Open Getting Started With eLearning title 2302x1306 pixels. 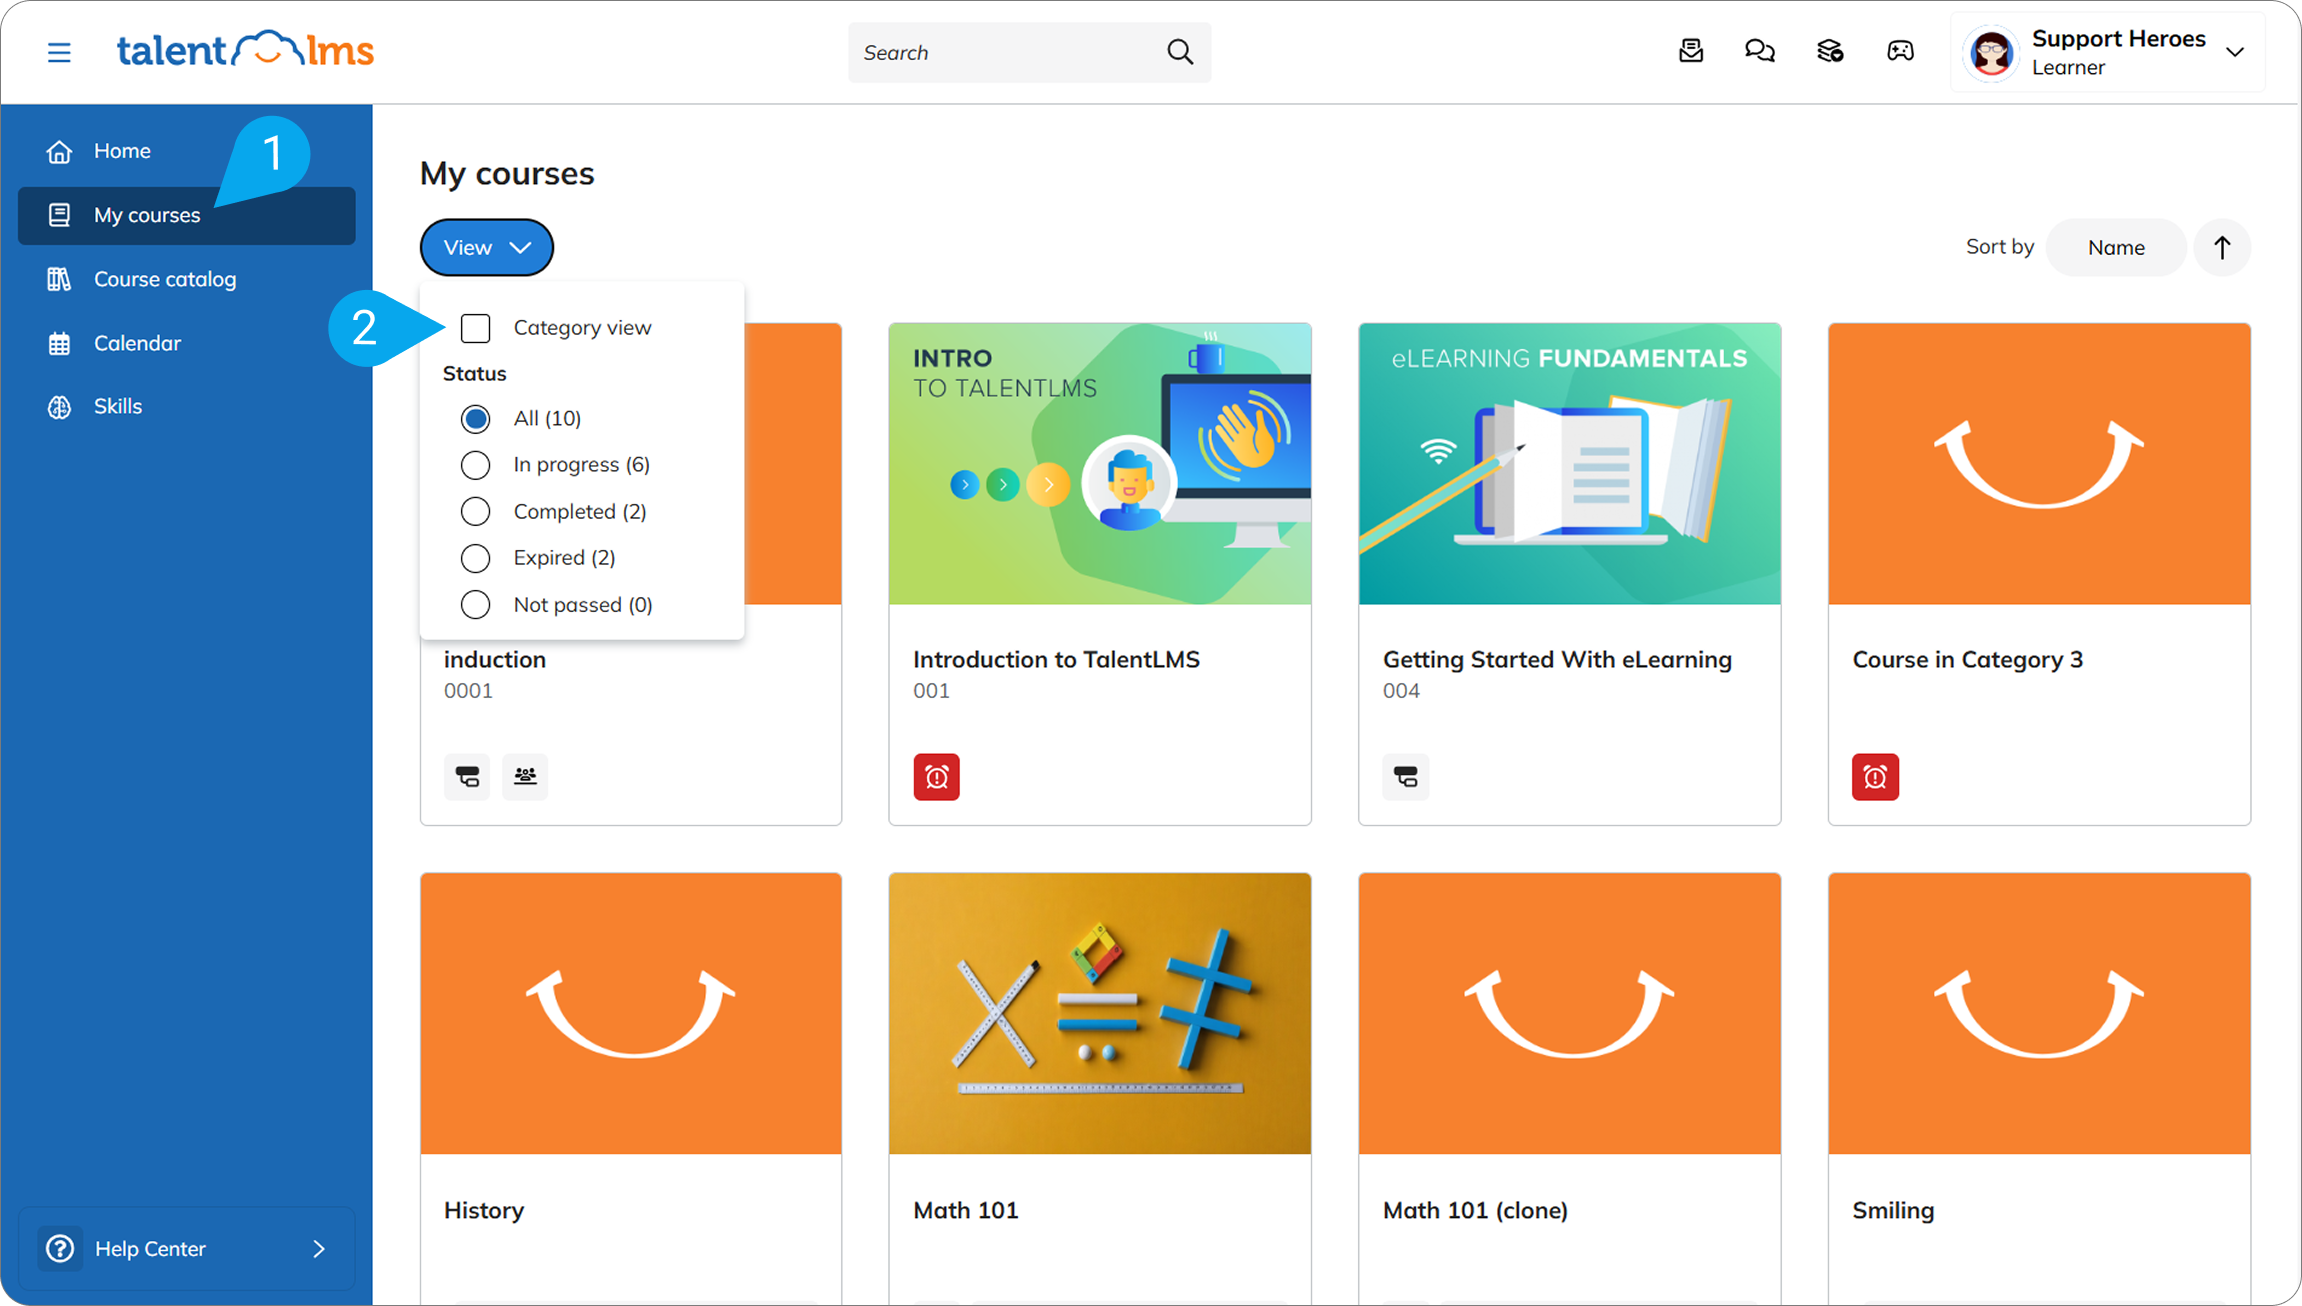coord(1557,660)
